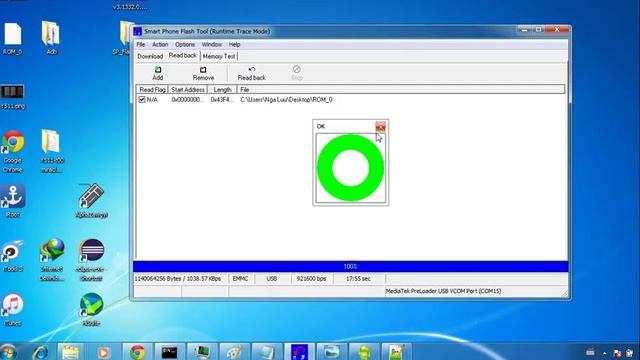The image size is (640, 360).
Task: Click the 0x43F4 length cell
Action: 222,100
